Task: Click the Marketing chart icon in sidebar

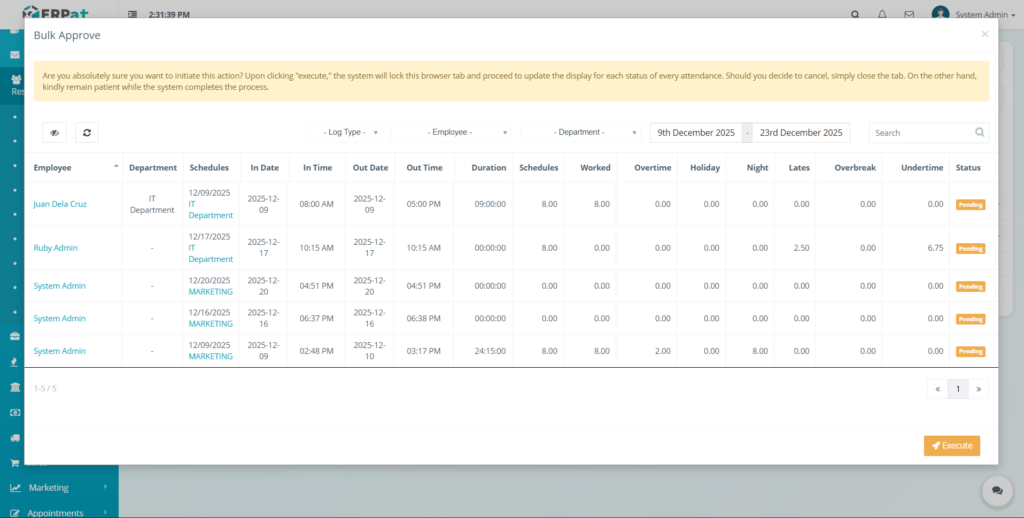Action: tap(16, 488)
